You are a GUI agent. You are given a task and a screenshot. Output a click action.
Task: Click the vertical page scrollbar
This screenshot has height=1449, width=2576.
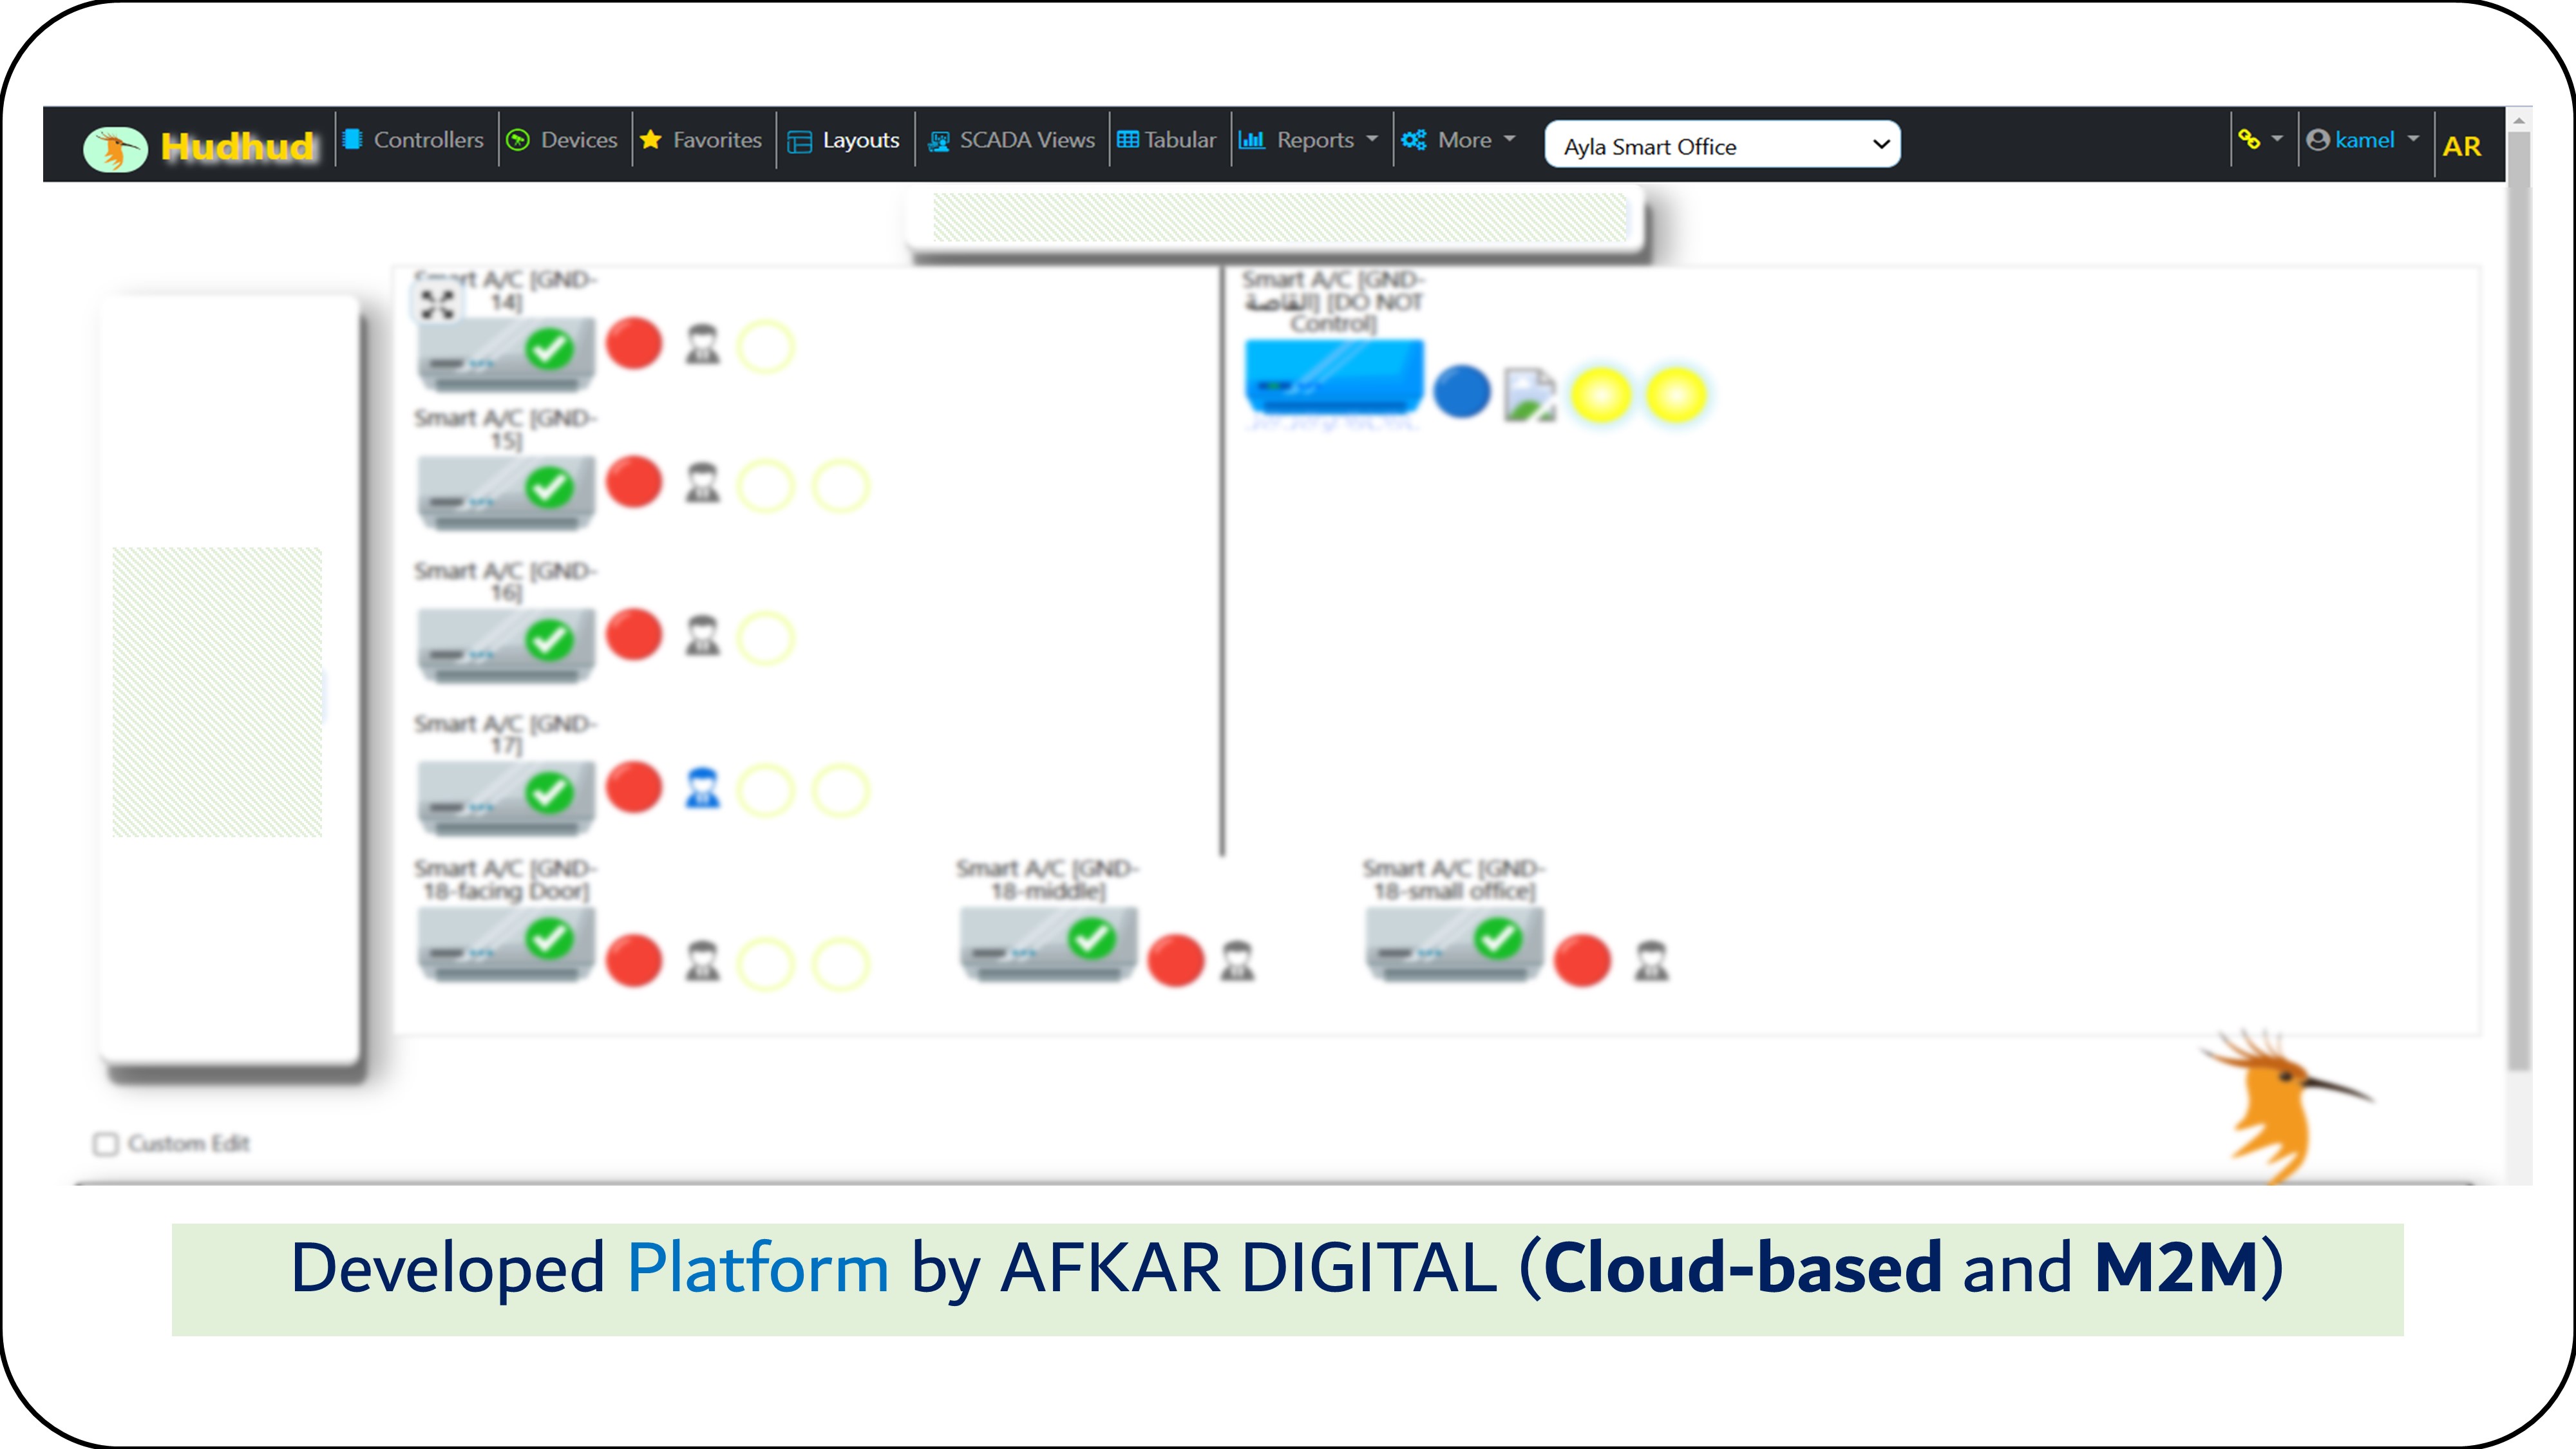[x=2518, y=600]
